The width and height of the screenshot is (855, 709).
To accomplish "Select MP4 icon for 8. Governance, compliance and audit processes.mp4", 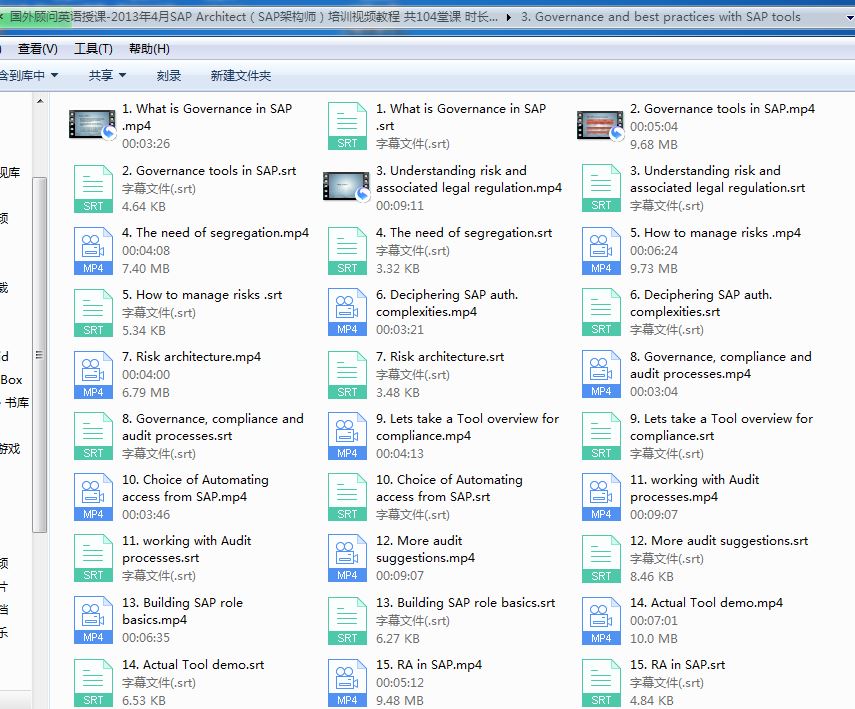I will (x=601, y=374).
